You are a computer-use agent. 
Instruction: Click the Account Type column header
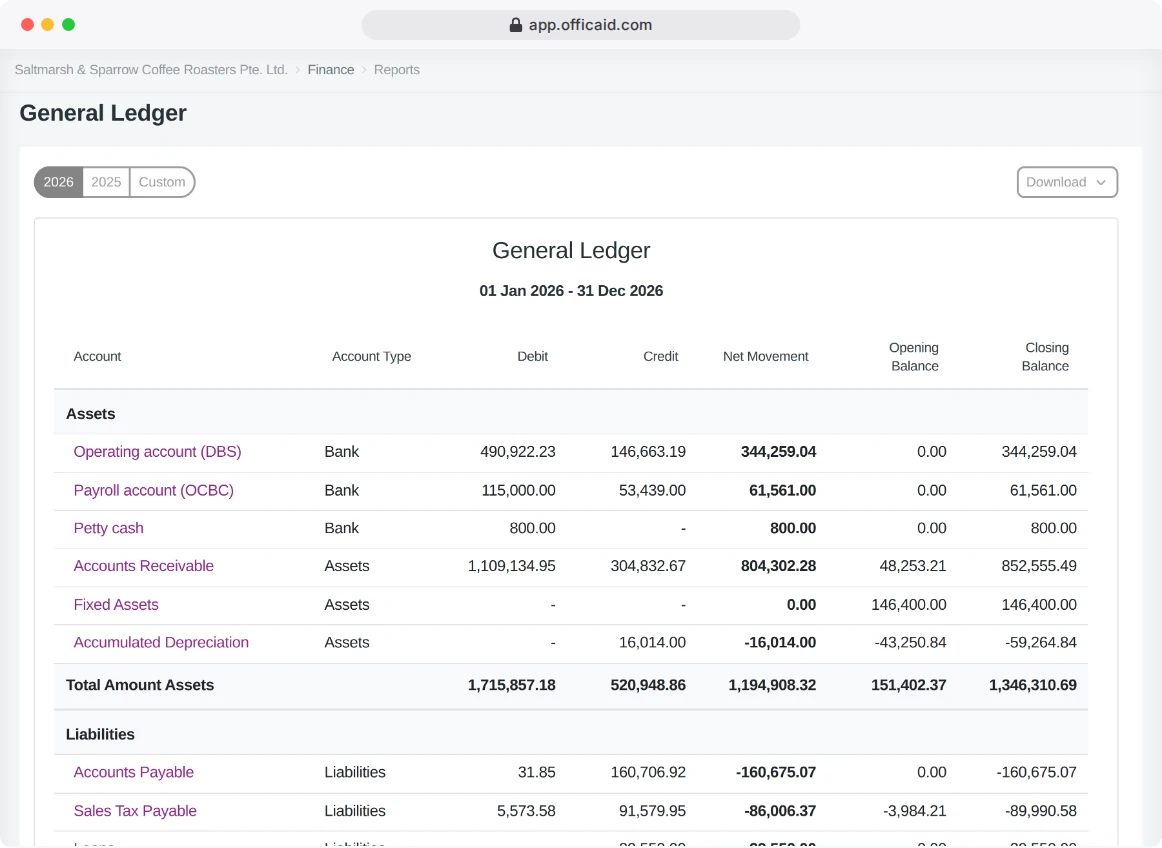tap(371, 357)
